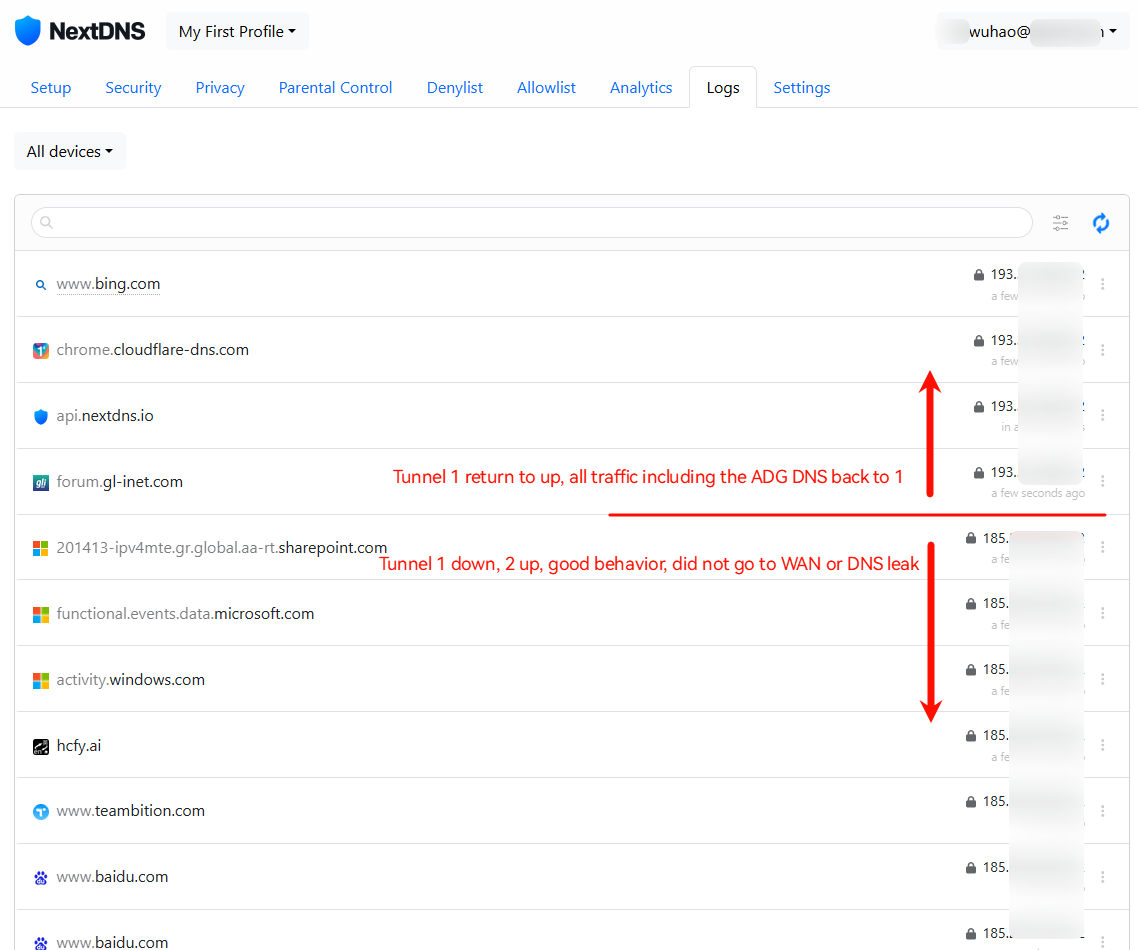
Task: Click the NextDNS shield logo
Action: click(28, 31)
